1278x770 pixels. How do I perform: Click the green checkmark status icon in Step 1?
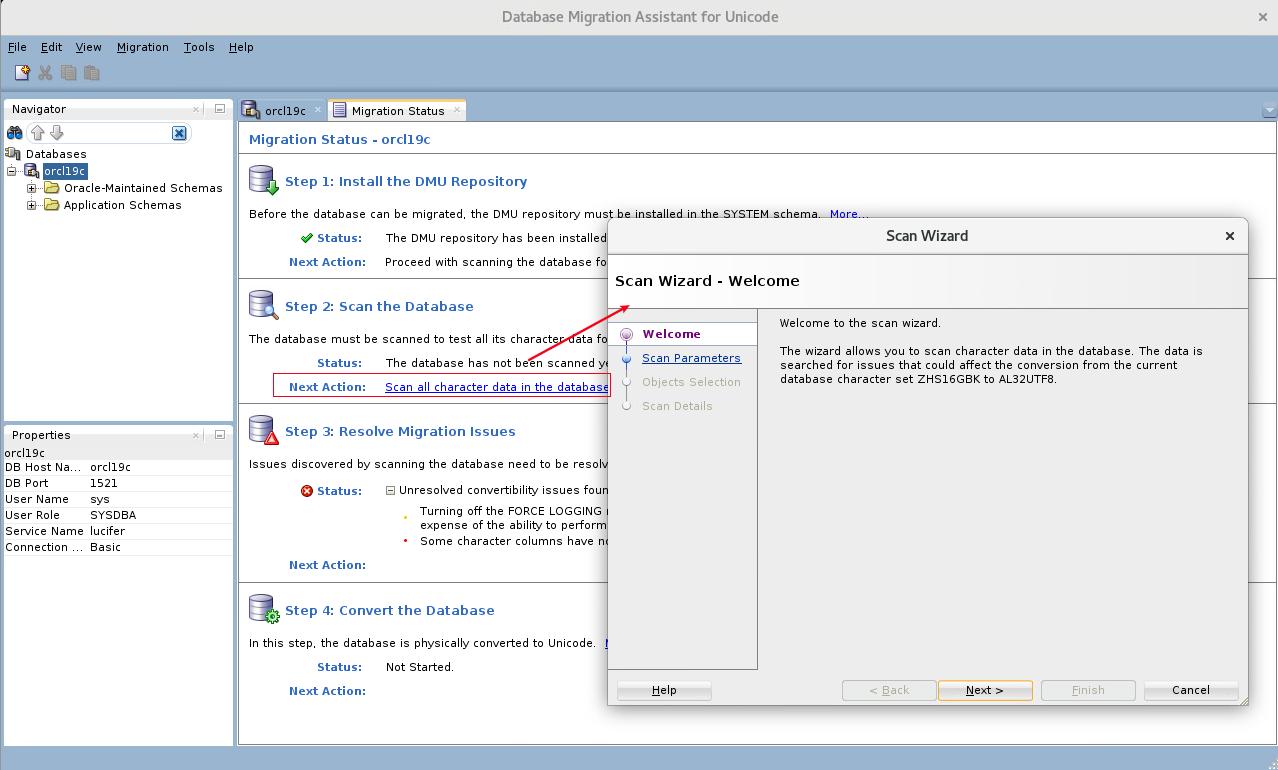pyautogui.click(x=307, y=238)
